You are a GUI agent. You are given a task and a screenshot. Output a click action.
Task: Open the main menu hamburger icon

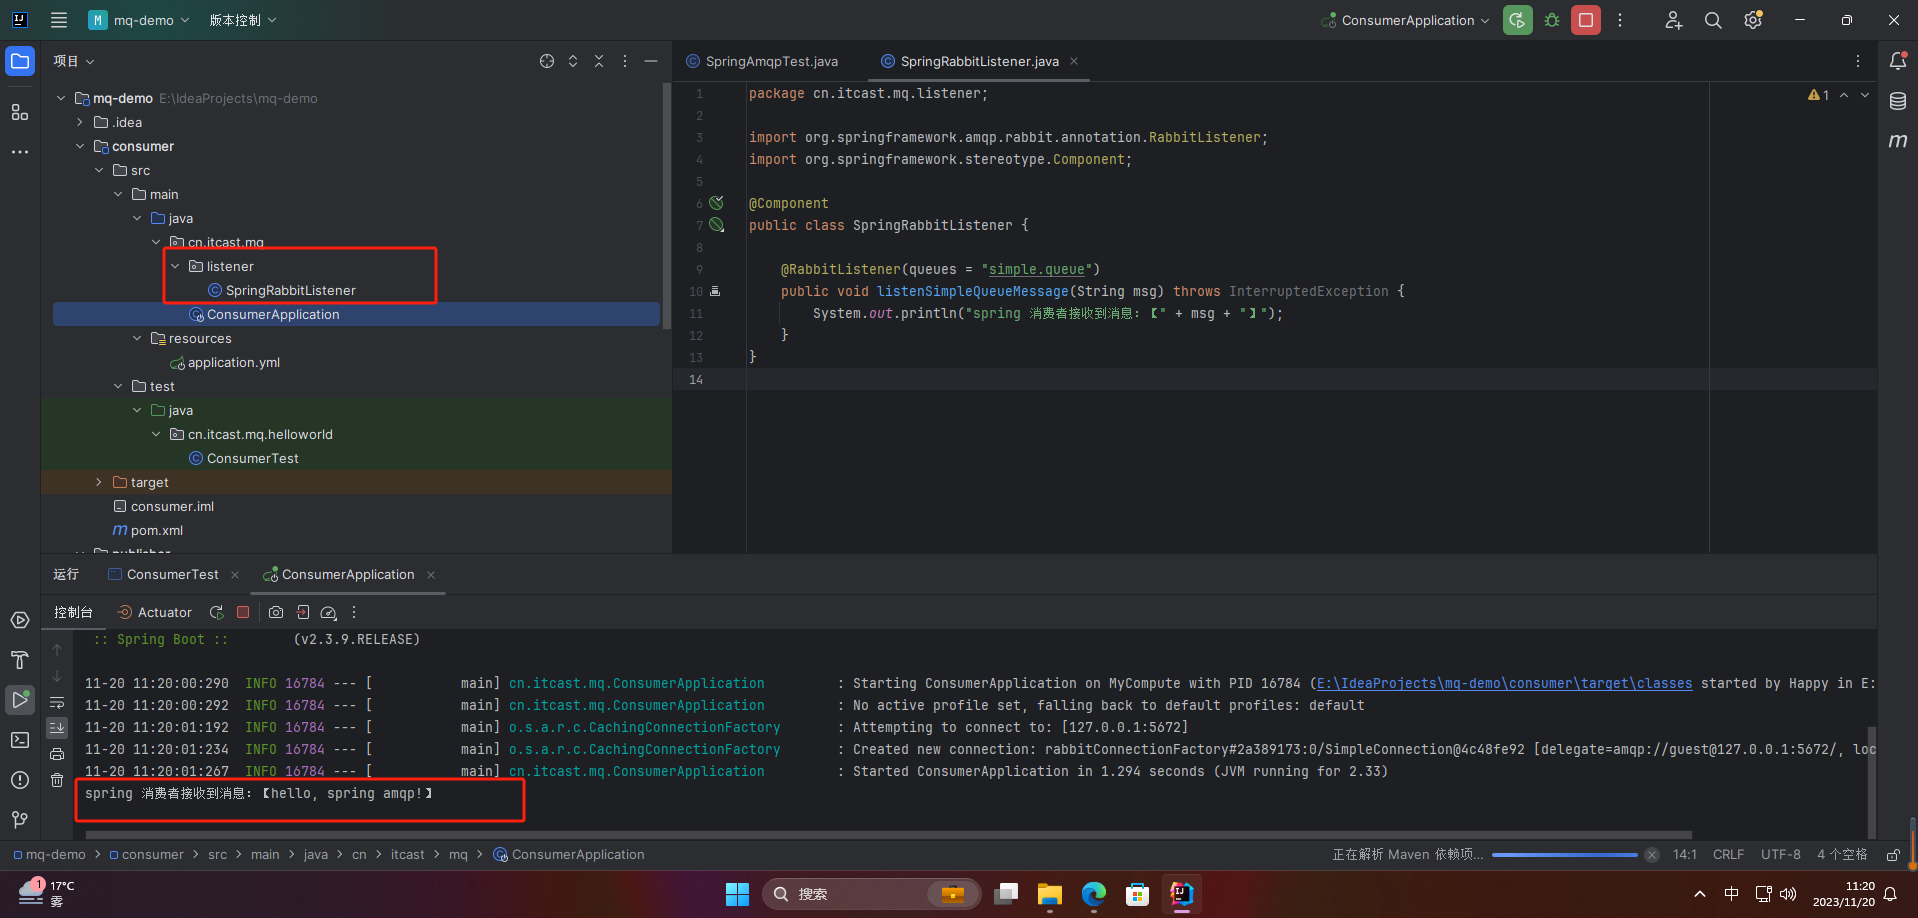click(x=59, y=20)
